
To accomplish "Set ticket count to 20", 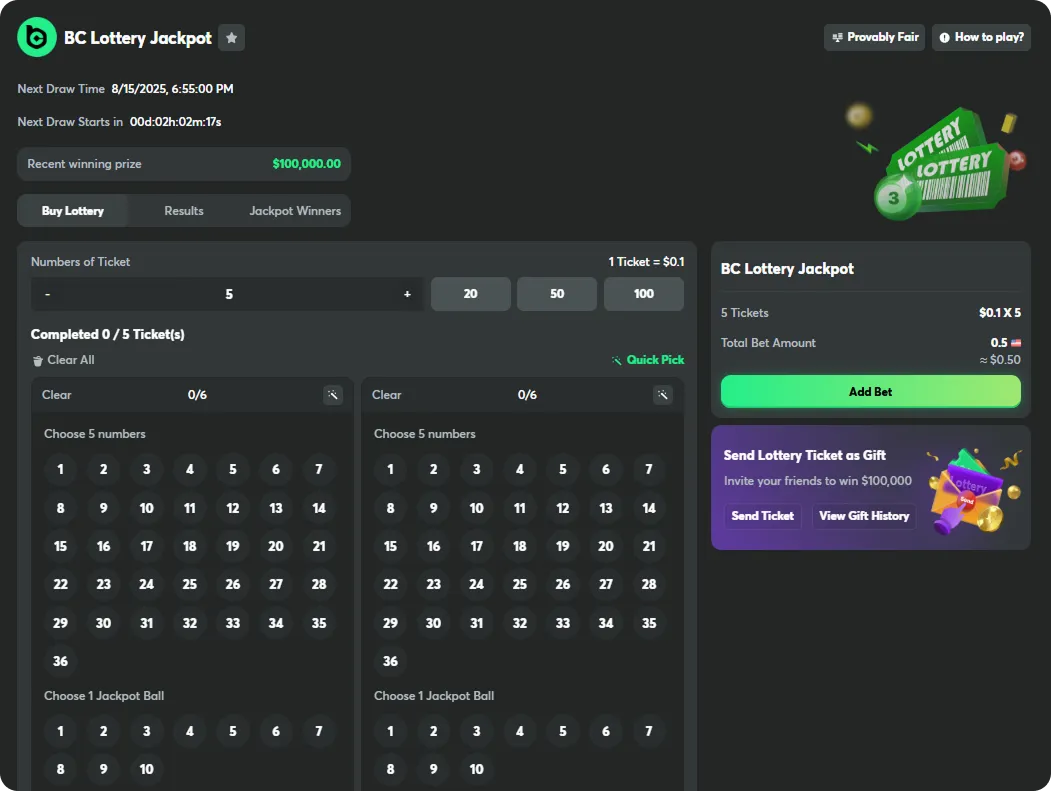I will [471, 294].
